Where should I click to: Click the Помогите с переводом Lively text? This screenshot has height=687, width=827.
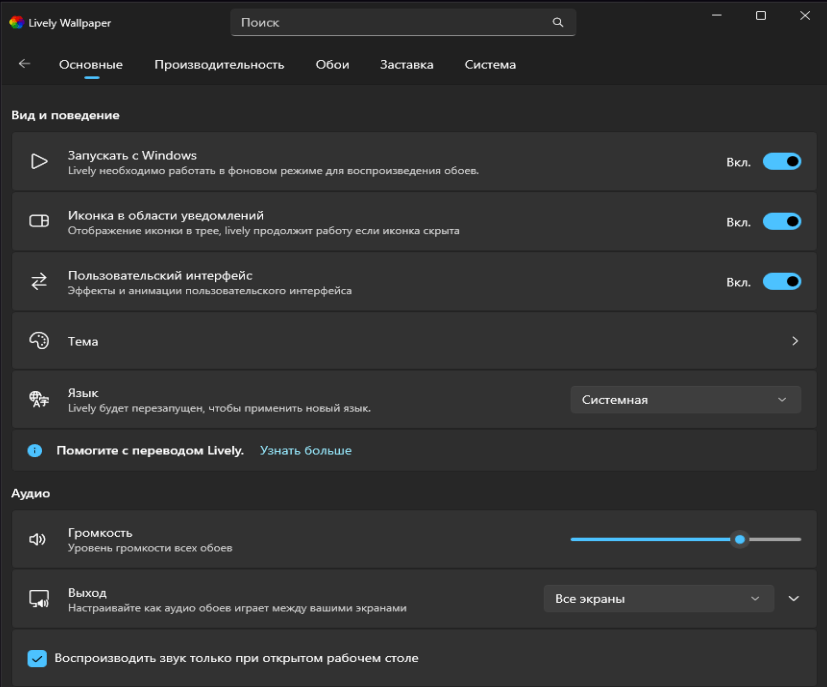pos(150,450)
